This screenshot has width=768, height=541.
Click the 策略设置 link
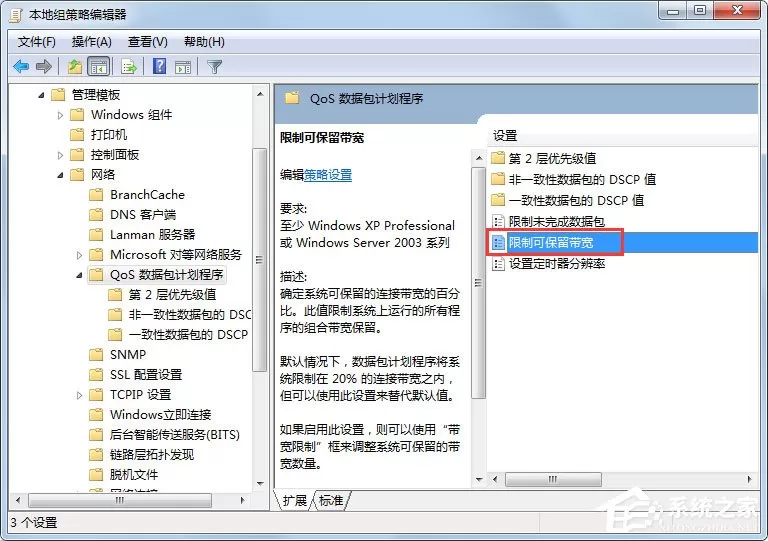[328, 175]
